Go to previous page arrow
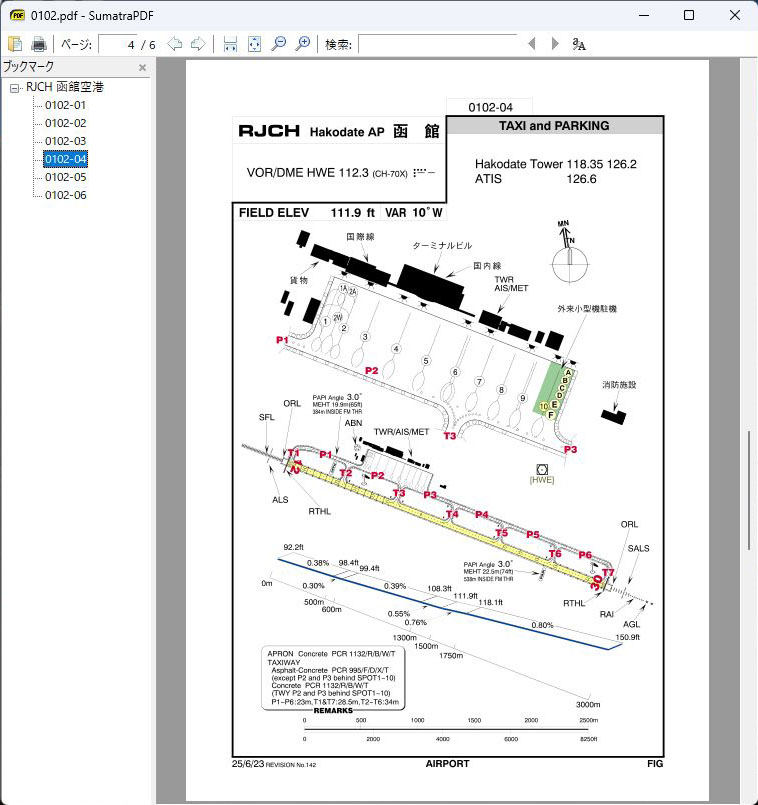This screenshot has width=758, height=805. pyautogui.click(x=175, y=44)
